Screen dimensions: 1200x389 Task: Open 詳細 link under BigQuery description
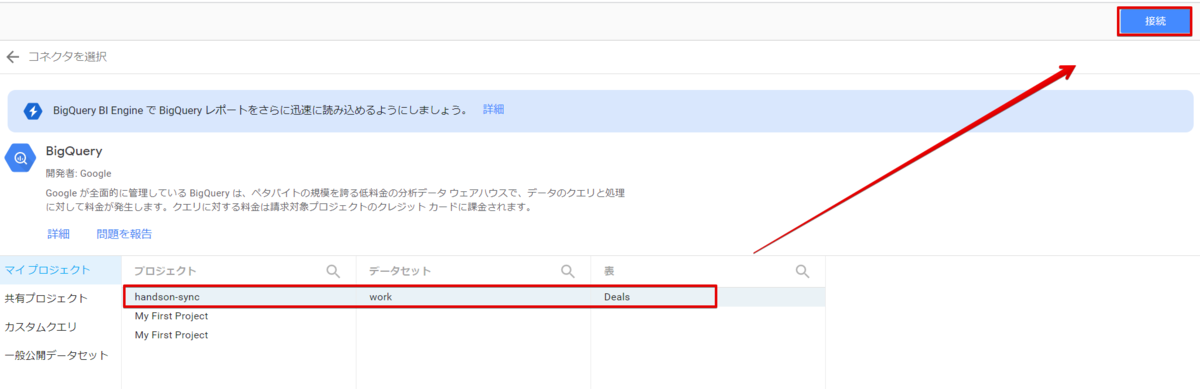[58, 234]
